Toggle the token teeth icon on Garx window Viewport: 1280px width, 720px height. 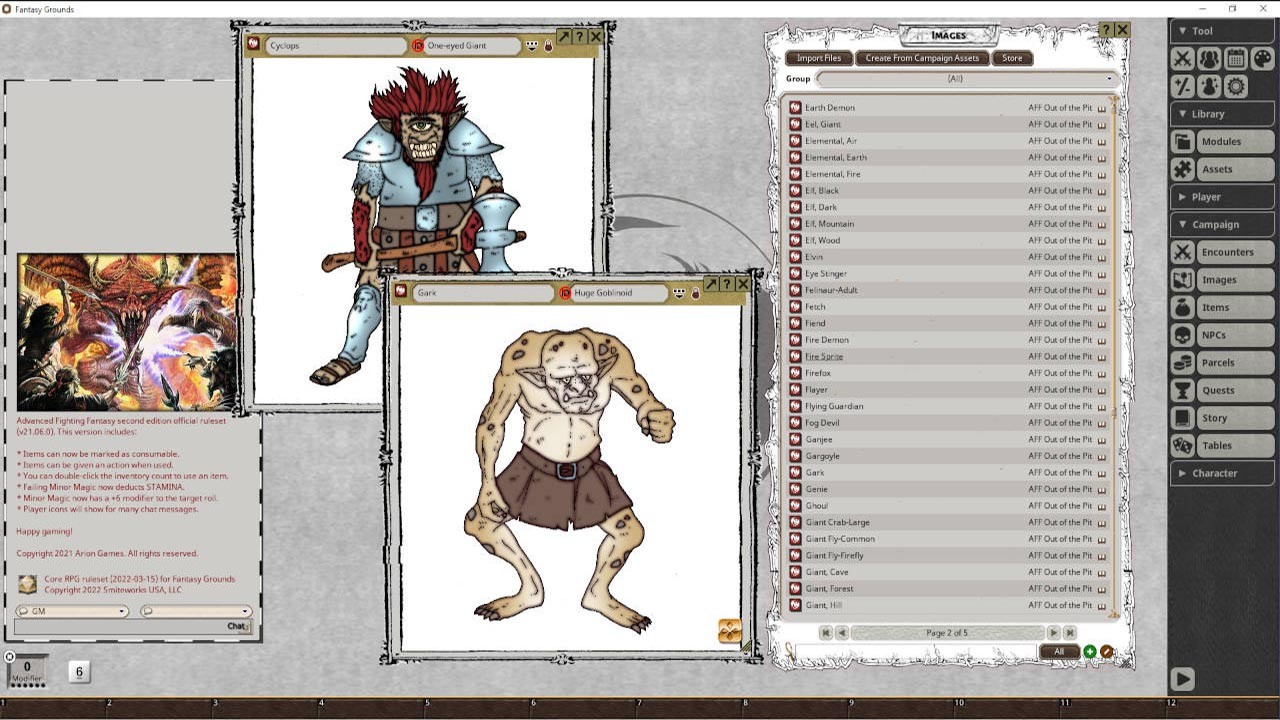click(678, 293)
